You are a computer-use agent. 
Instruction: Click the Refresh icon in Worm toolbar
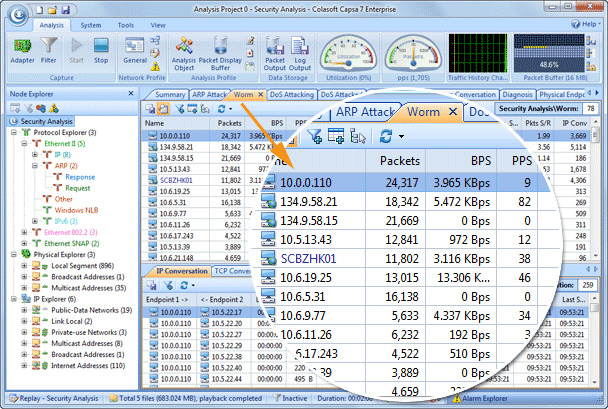(x=221, y=109)
